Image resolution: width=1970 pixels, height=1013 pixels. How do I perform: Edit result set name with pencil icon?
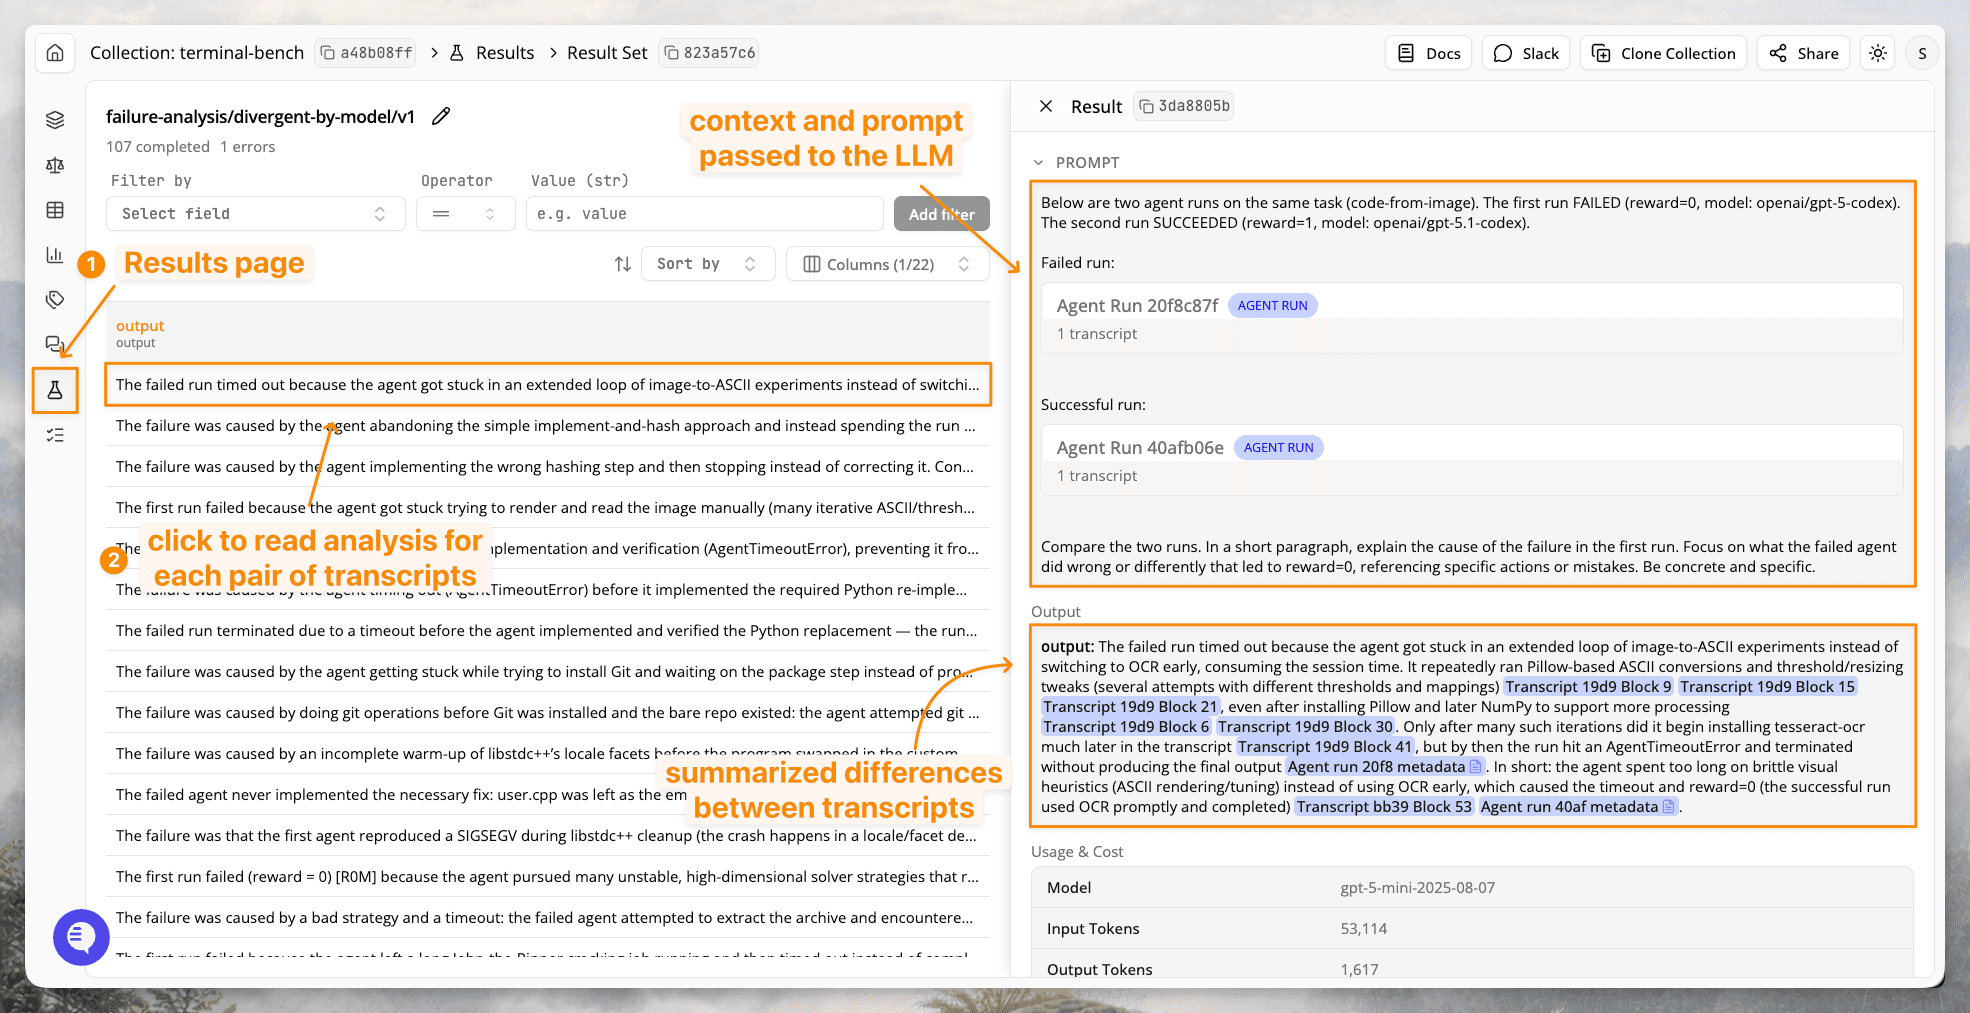(x=441, y=117)
